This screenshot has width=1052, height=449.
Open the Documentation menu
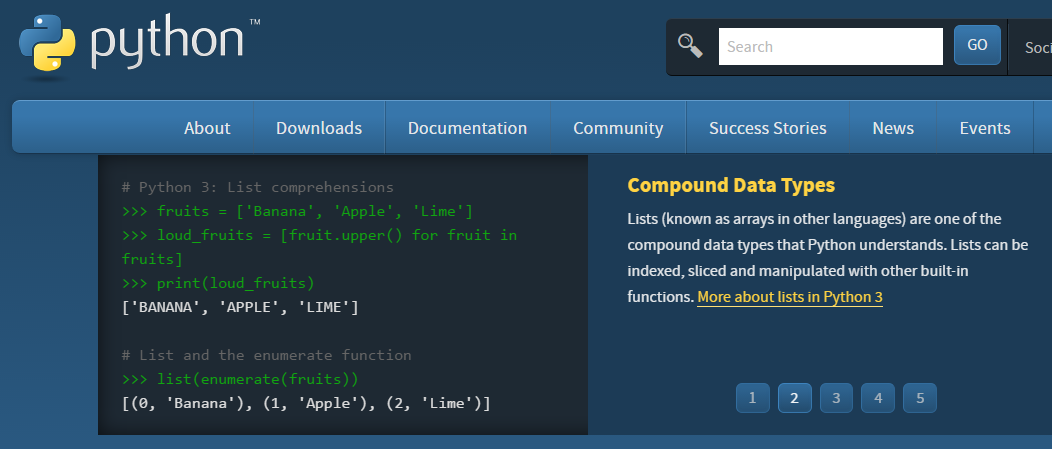point(468,128)
